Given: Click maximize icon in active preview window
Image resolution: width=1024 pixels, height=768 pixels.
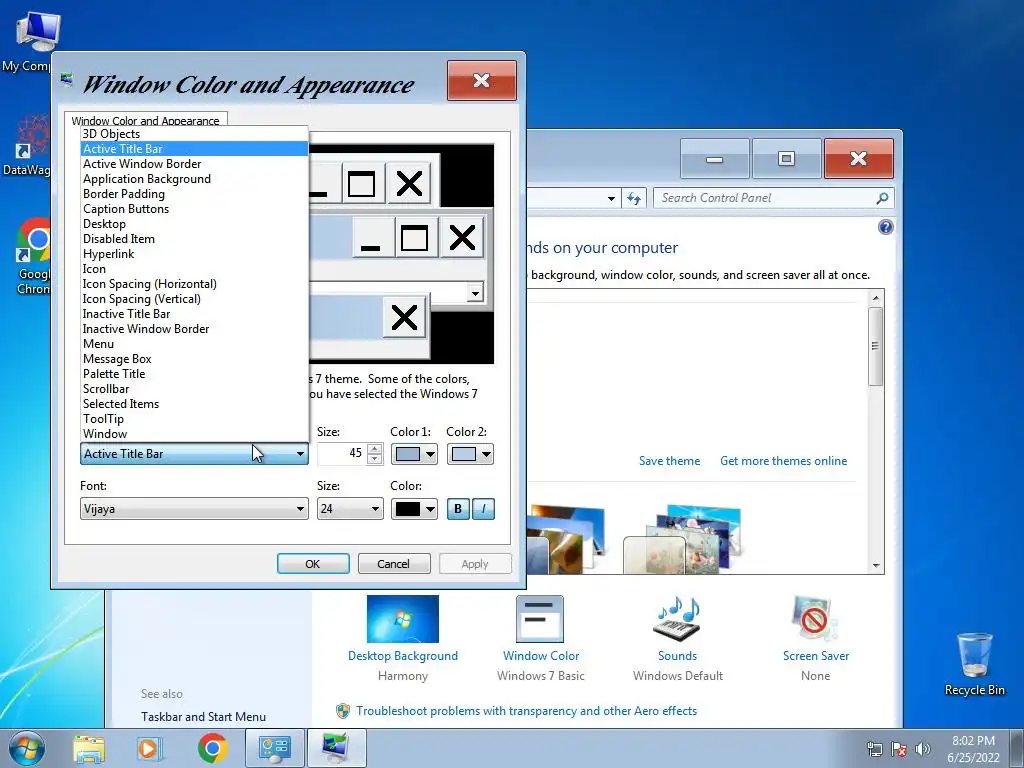Looking at the screenshot, I should tap(414, 238).
